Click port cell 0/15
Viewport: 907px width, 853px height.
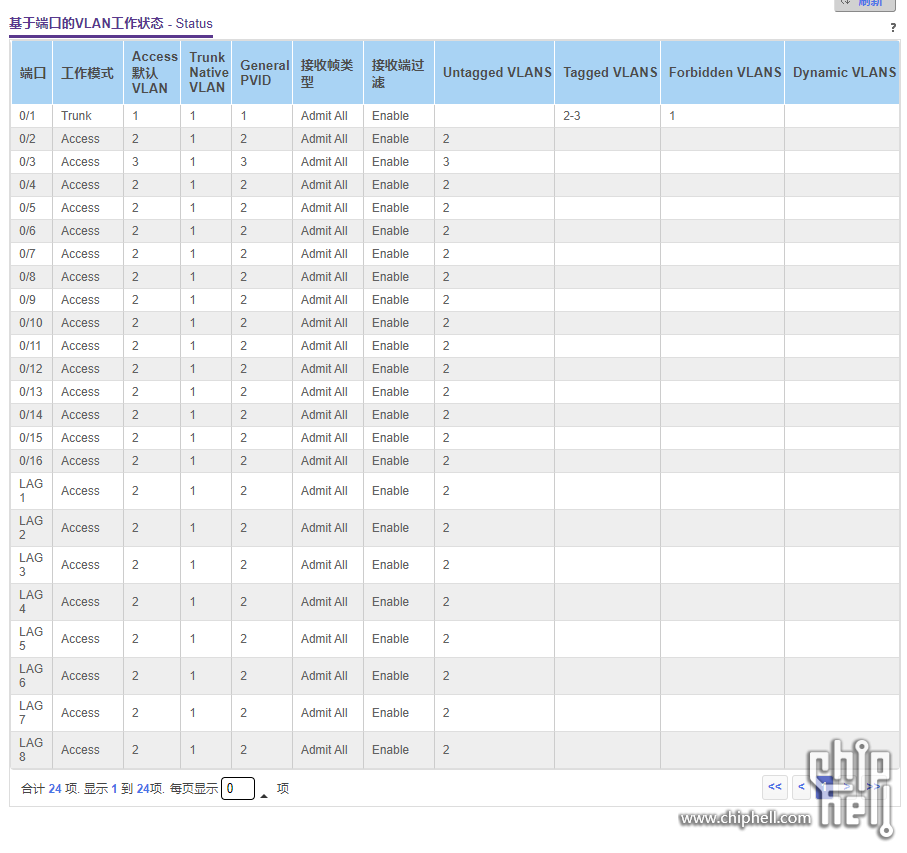(31, 438)
